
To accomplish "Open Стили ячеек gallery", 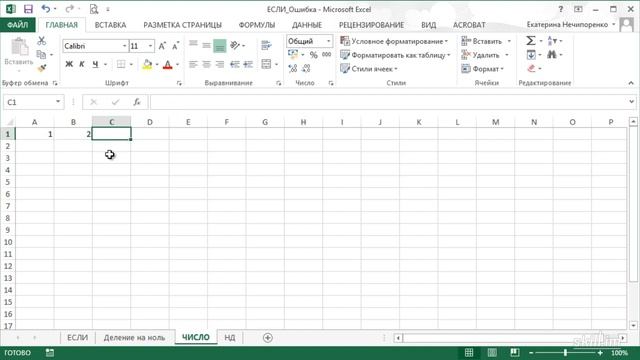I will pos(369,69).
